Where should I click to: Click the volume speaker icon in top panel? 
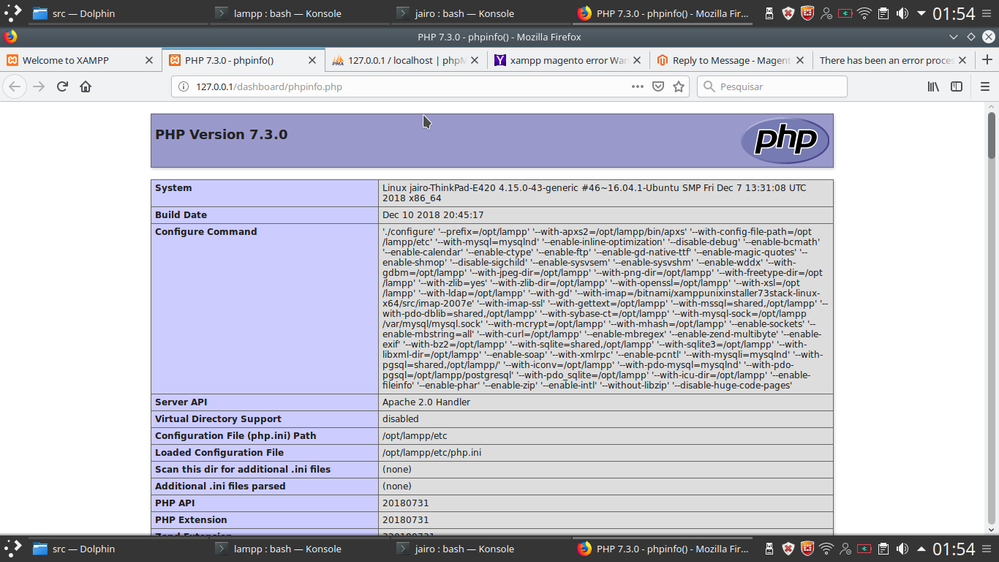coord(903,14)
